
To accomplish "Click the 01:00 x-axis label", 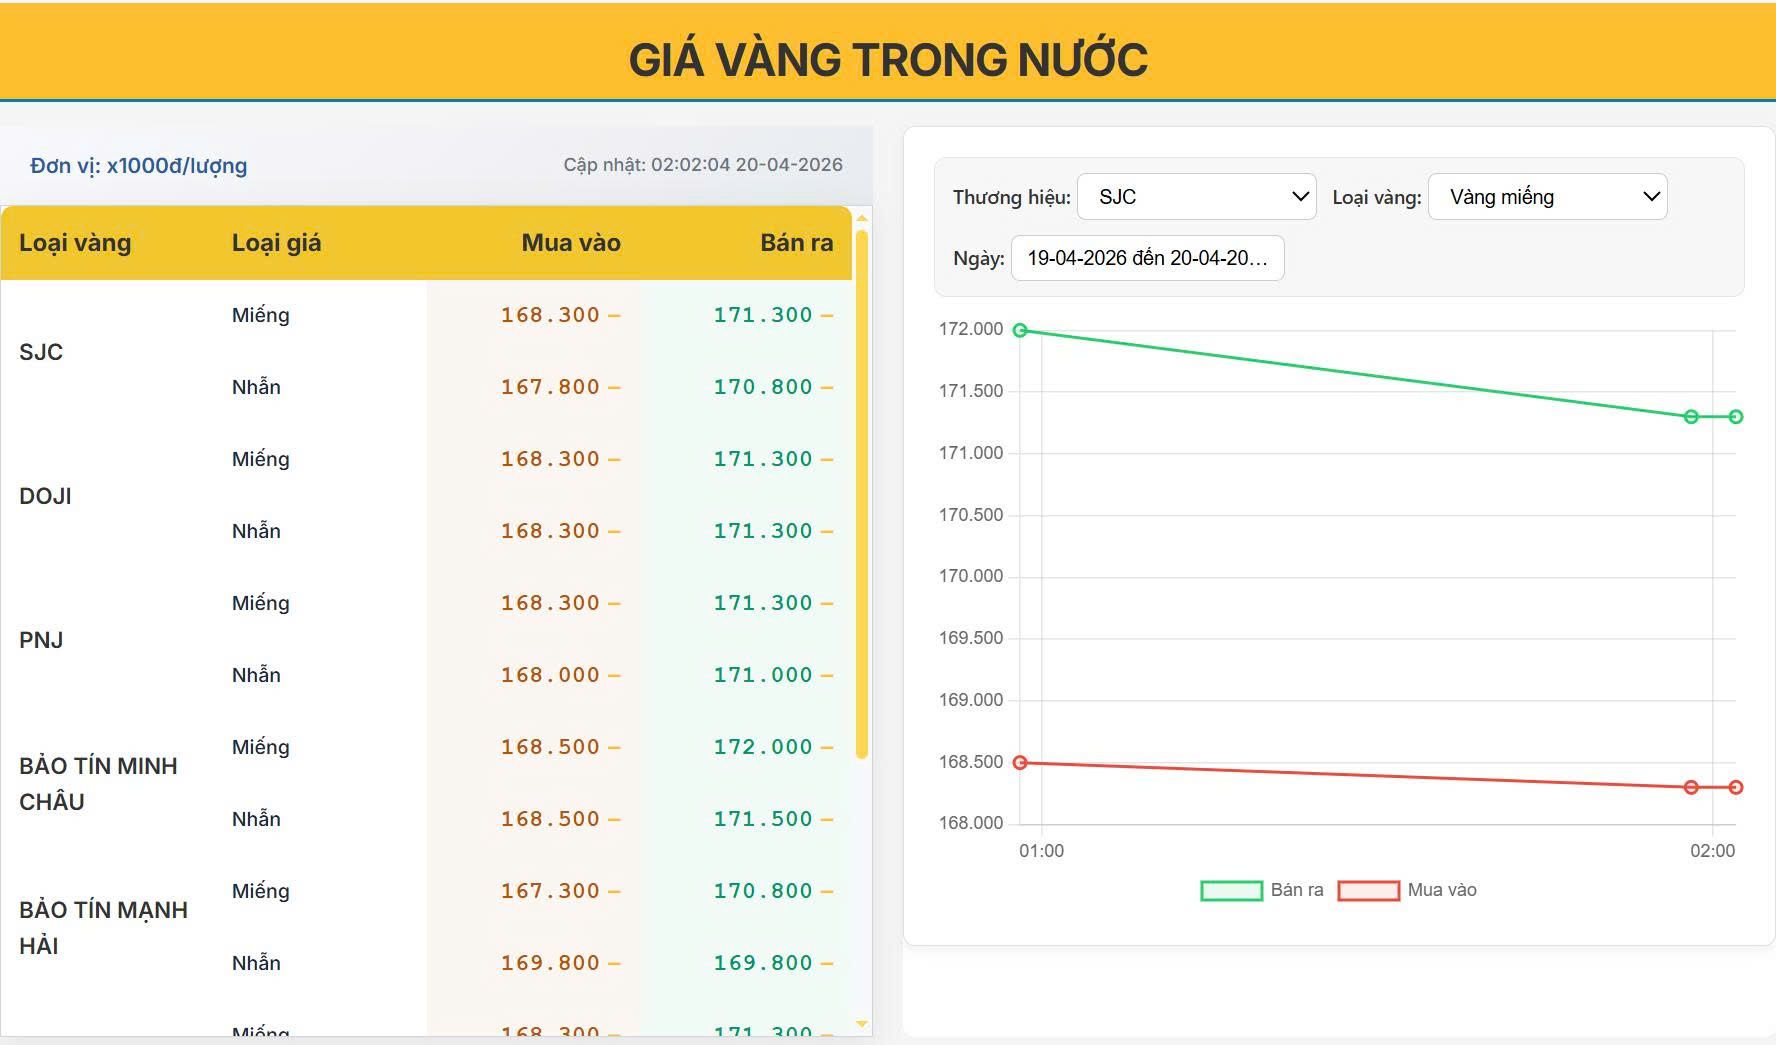I will click(x=1041, y=851).
